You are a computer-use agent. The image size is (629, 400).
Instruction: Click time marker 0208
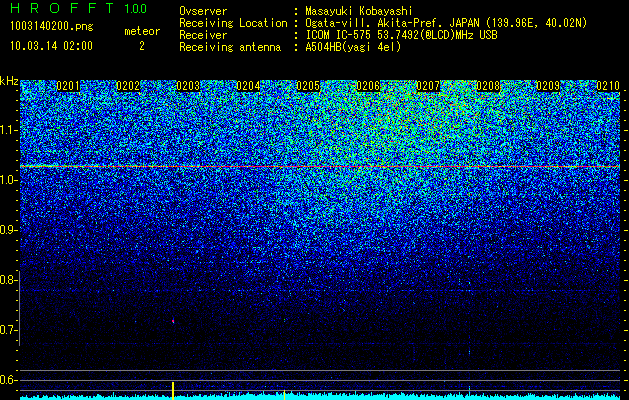click(x=488, y=86)
